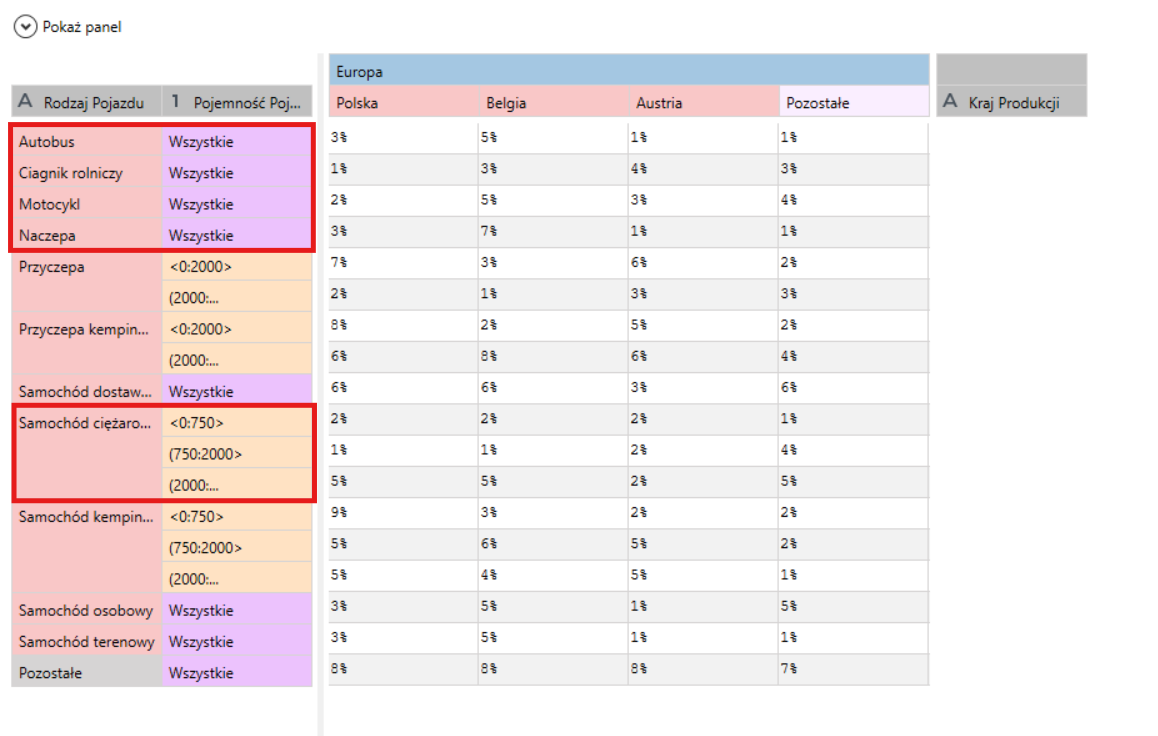The image size is (1158, 736).
Task: Select the Samochód dostaw... row label
Action: (x=87, y=391)
